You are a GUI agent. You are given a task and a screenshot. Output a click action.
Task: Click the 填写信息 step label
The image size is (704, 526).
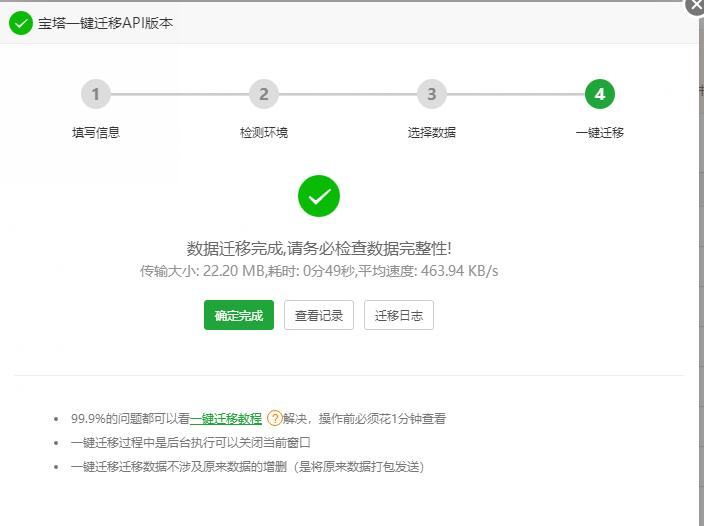(96, 132)
